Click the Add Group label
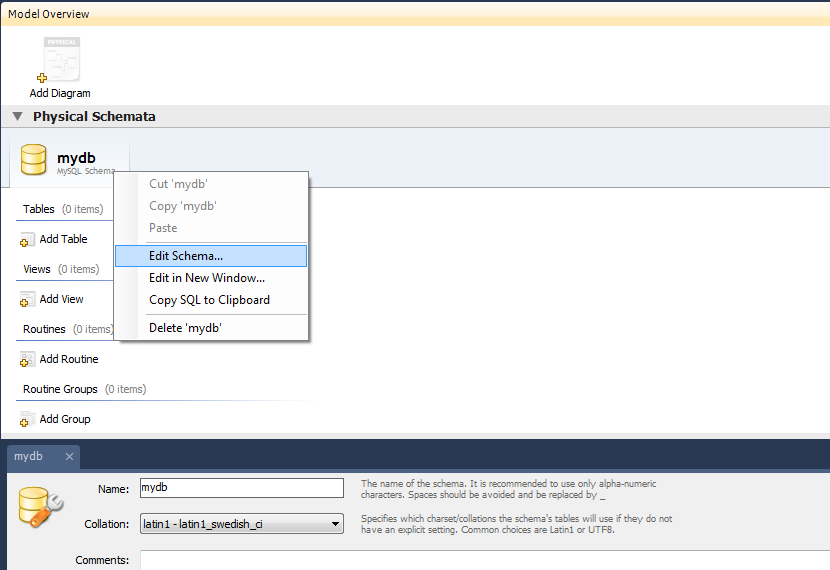The width and height of the screenshot is (830, 570). 65,419
